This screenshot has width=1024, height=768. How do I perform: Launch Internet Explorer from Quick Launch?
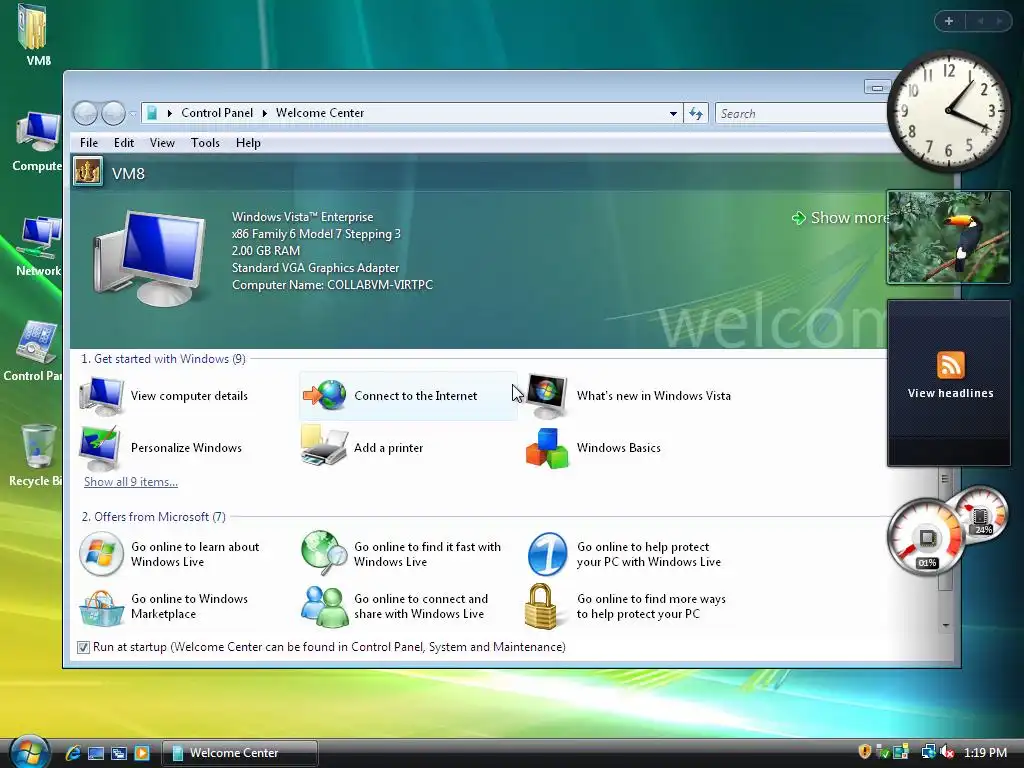[x=72, y=752]
